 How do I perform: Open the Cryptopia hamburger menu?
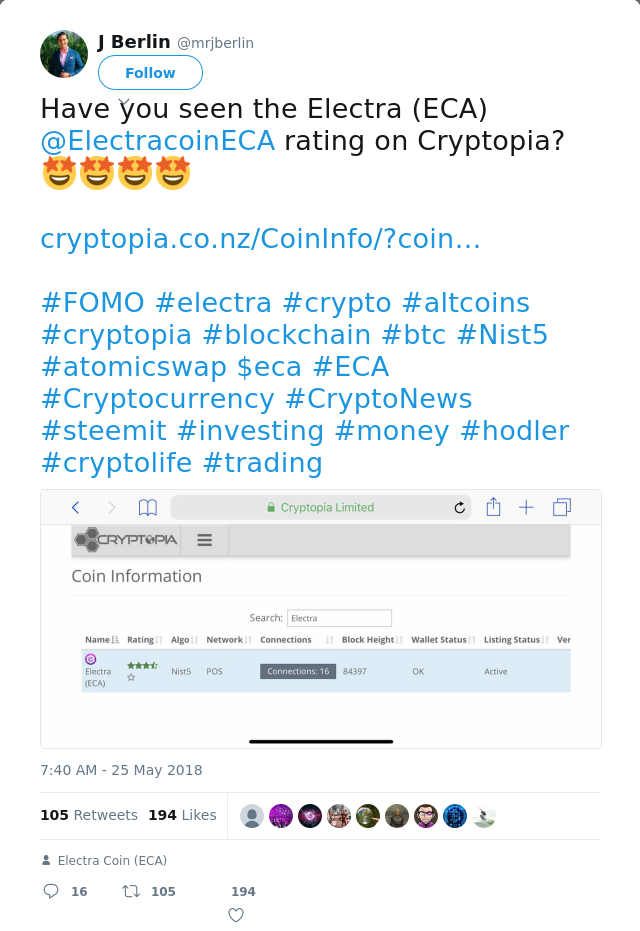[x=203, y=540]
